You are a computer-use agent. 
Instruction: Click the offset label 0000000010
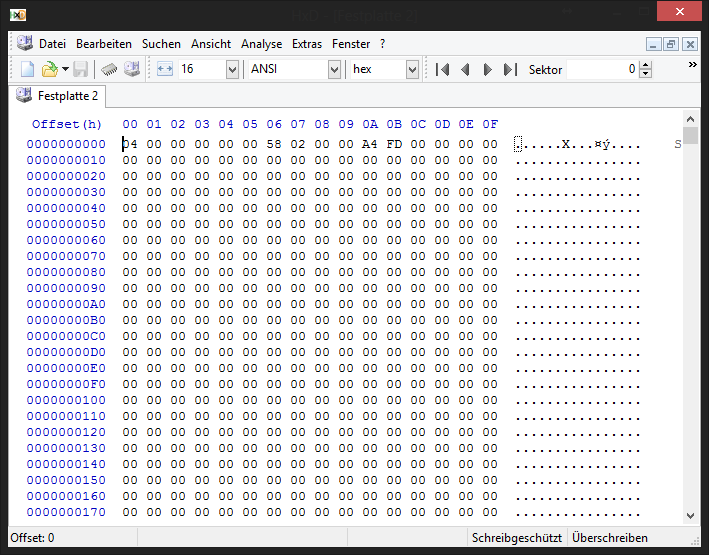pyautogui.click(x=66, y=160)
